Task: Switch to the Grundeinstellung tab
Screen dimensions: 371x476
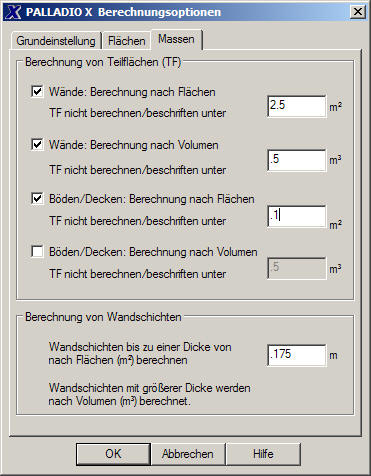Action: pyautogui.click(x=56, y=41)
